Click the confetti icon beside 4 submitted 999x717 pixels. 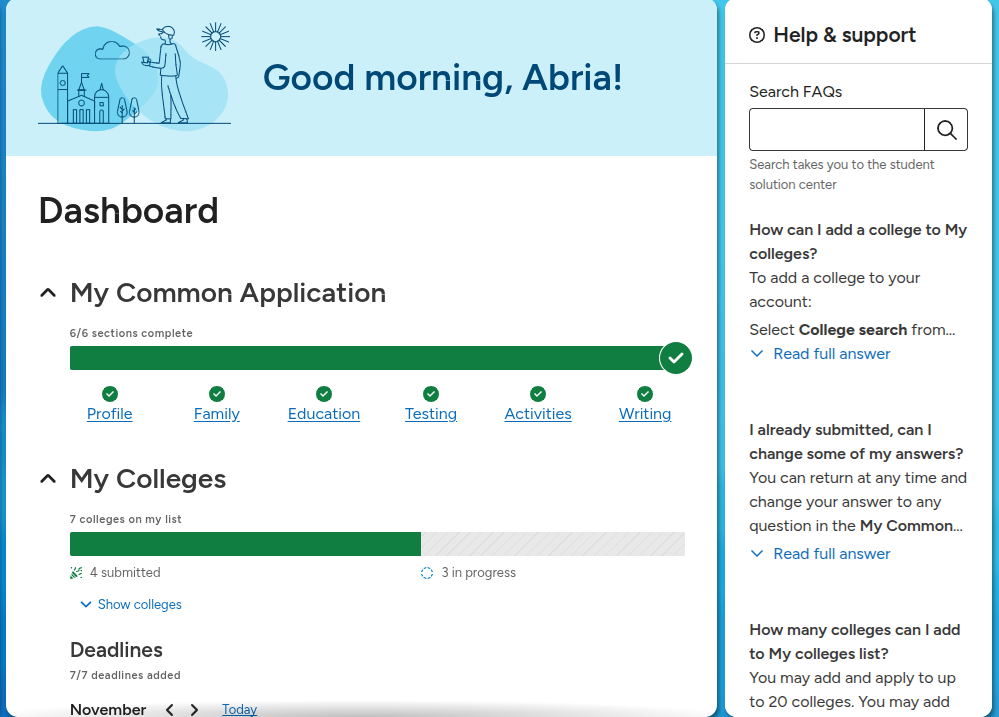[76, 572]
